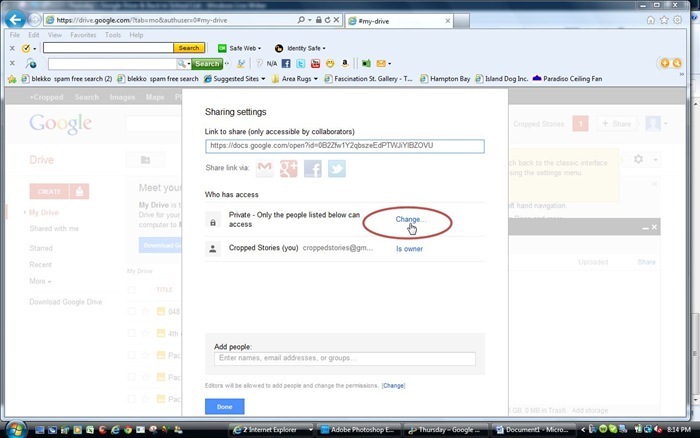Open Island Dog Inc. favorite link
The height and width of the screenshot is (438, 700).
(502, 79)
